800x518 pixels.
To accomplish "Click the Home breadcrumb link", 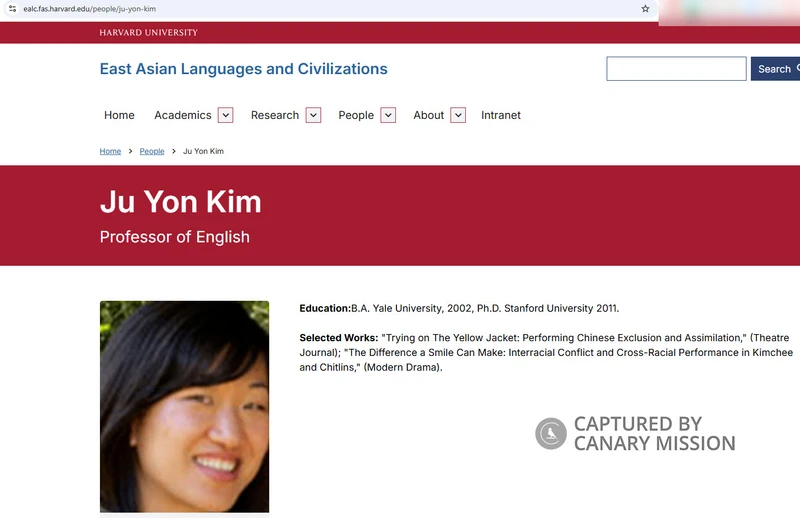I will coord(110,151).
